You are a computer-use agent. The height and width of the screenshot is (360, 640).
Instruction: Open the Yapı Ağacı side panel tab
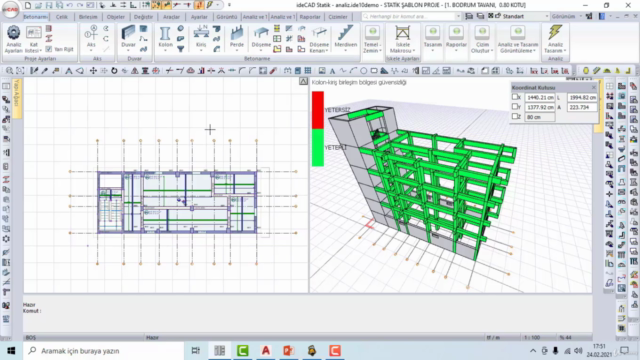pyautogui.click(x=17, y=98)
